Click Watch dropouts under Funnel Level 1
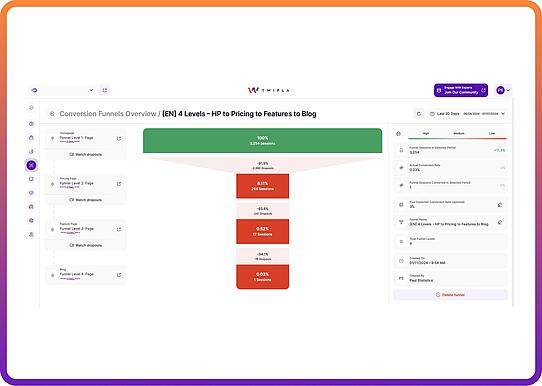 pos(85,154)
